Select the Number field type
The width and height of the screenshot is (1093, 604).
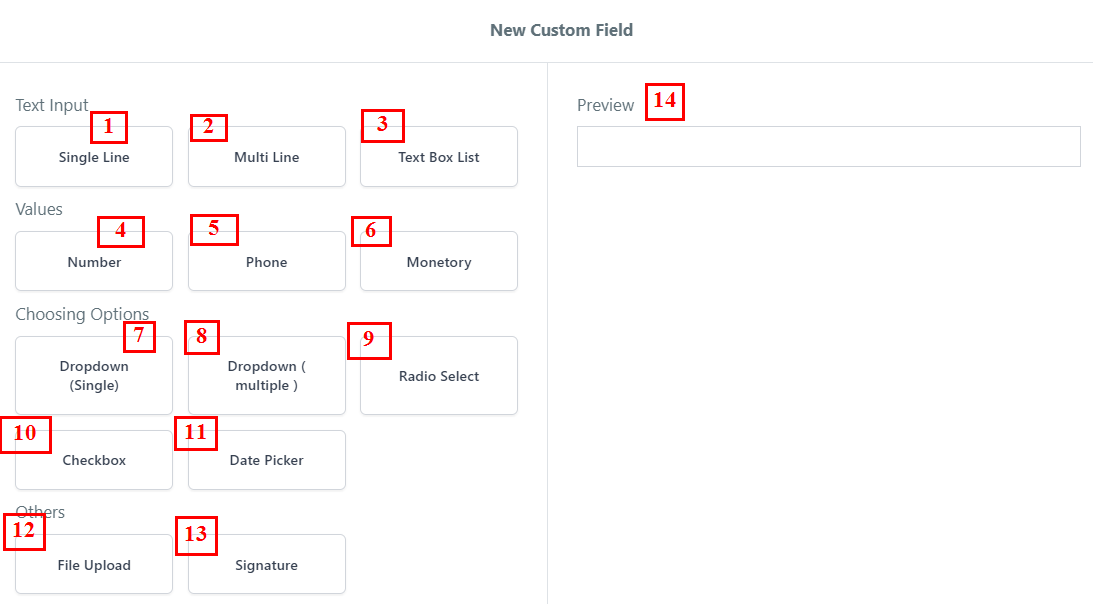[94, 263]
